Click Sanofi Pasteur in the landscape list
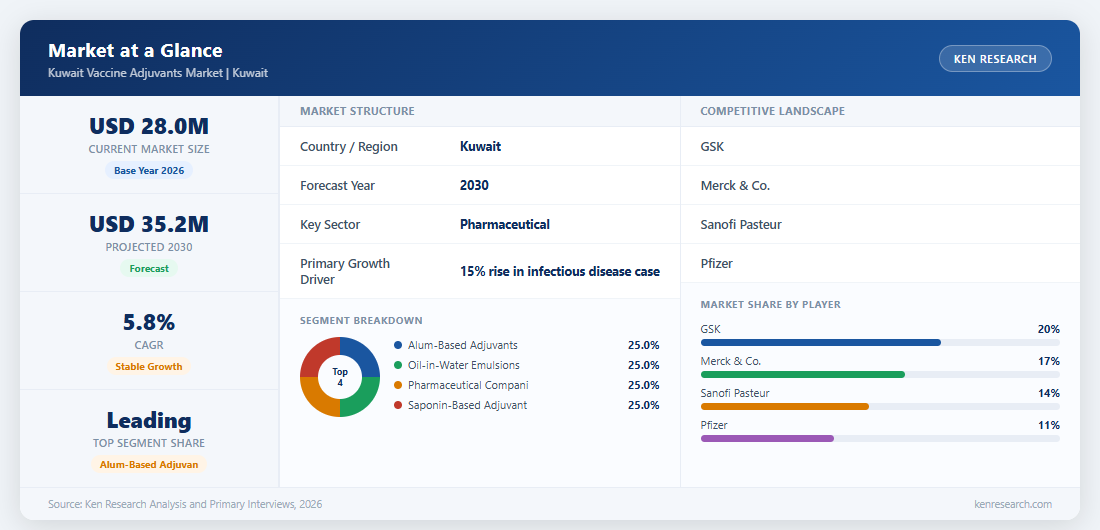This screenshot has width=1100, height=530. point(741,225)
